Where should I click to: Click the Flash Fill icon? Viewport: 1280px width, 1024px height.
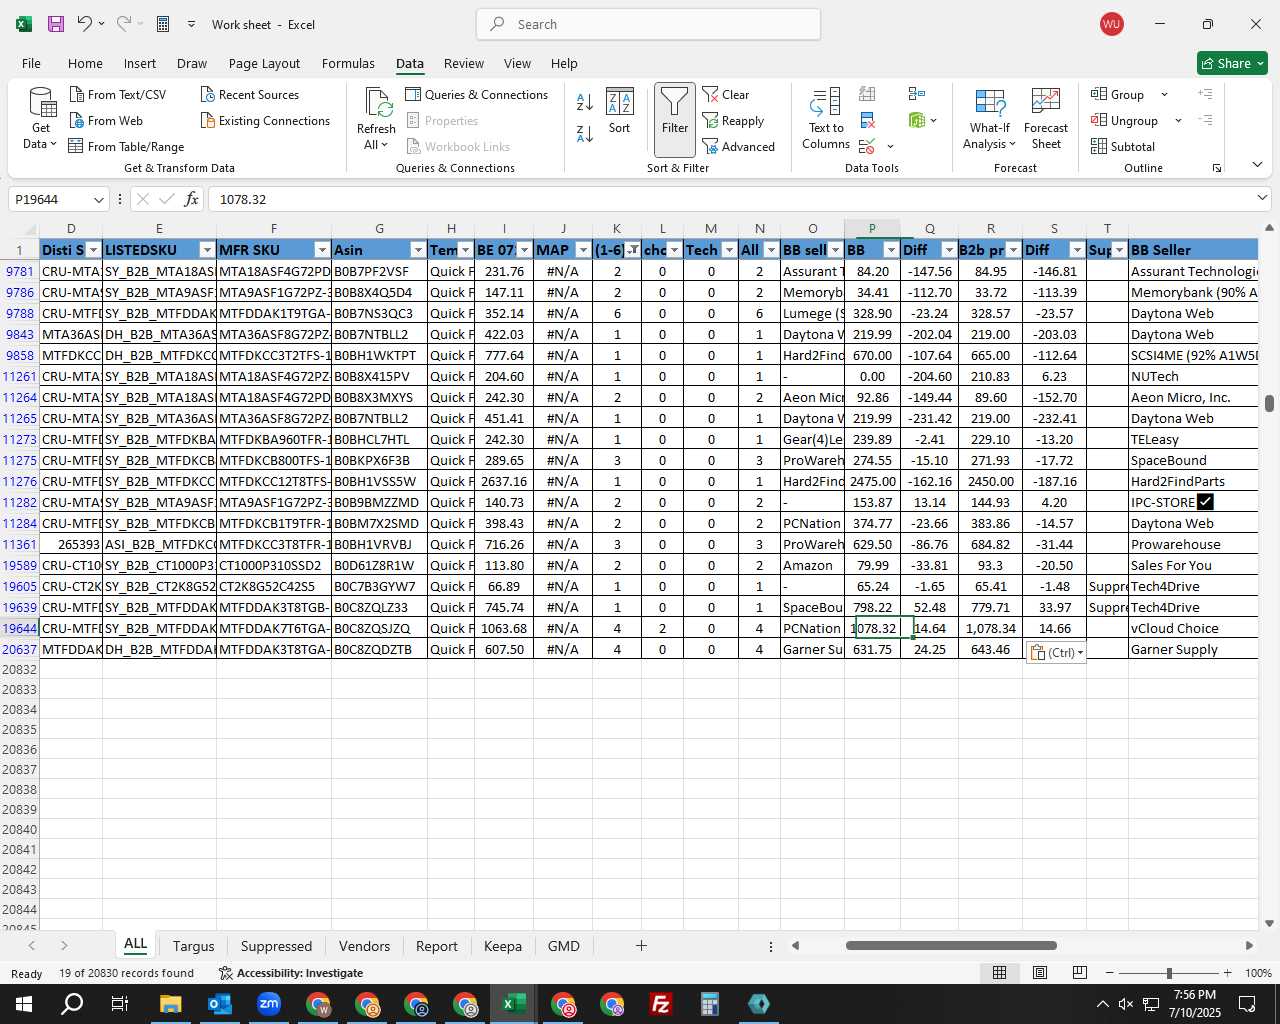tap(867, 94)
